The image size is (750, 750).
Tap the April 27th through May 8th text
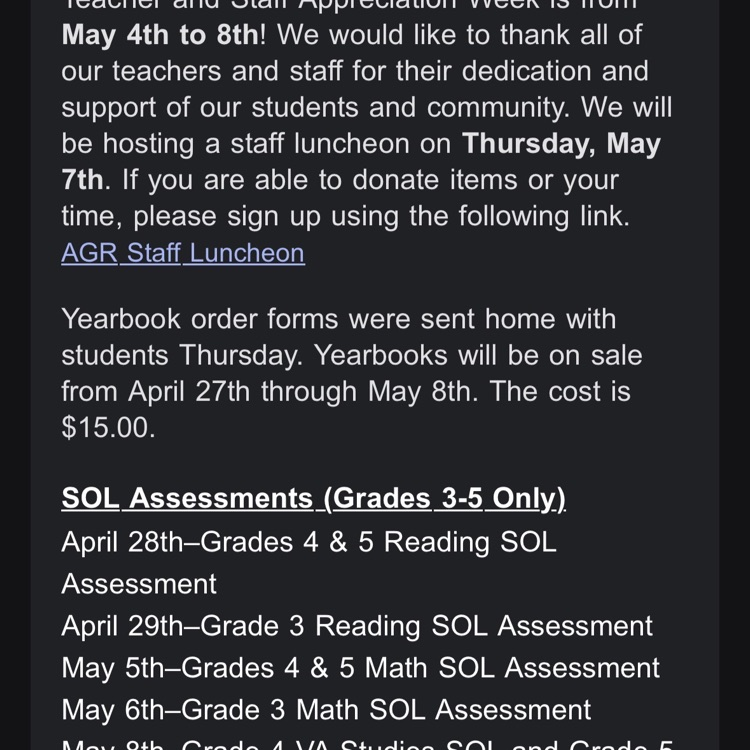[x=303, y=392]
